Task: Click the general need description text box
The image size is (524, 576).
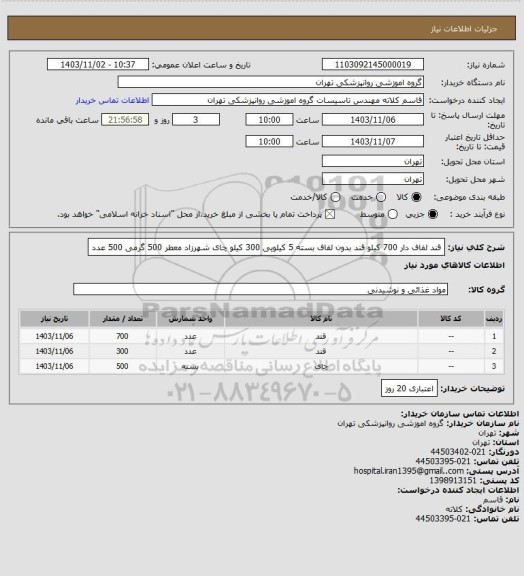Action: (x=266, y=247)
